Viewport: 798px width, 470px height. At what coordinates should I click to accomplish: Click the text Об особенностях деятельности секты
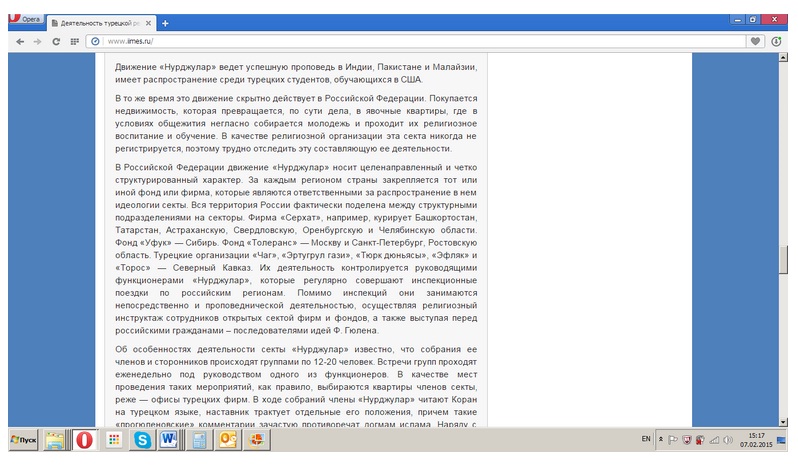coord(204,349)
